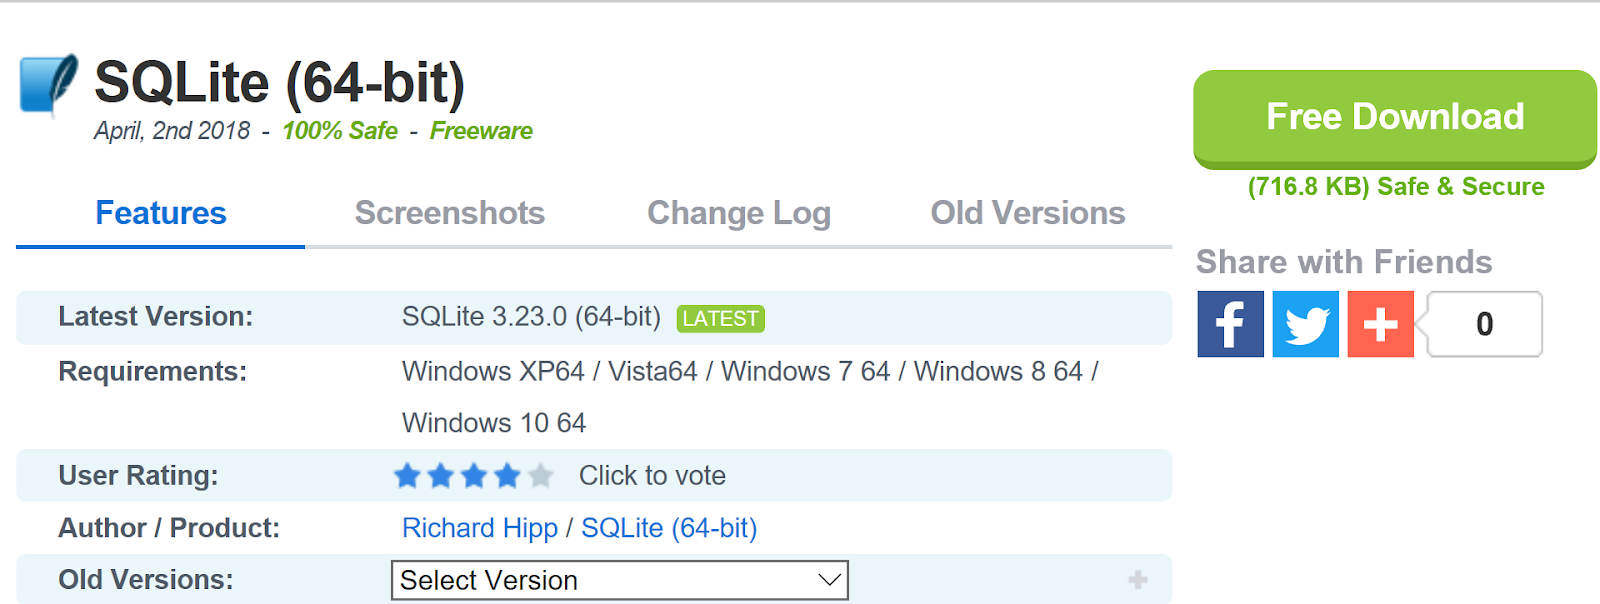Click the SQLite (64-bit) product link
The image size is (1600, 604).
tap(670, 528)
